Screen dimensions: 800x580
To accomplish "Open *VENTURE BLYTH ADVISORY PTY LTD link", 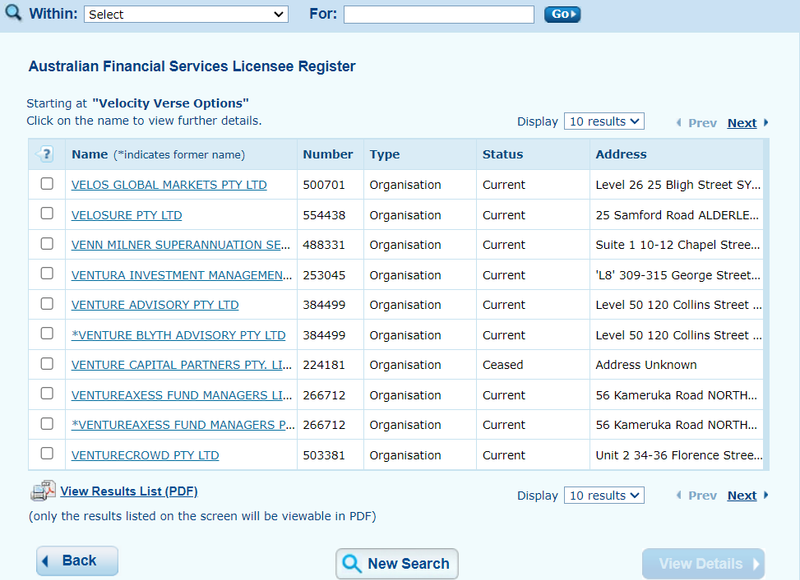I will coord(179,335).
